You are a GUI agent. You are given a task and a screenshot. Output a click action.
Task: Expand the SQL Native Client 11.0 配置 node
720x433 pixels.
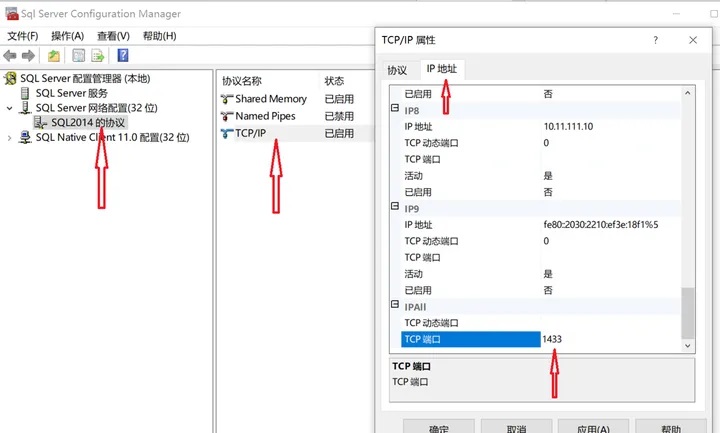coord(10,138)
